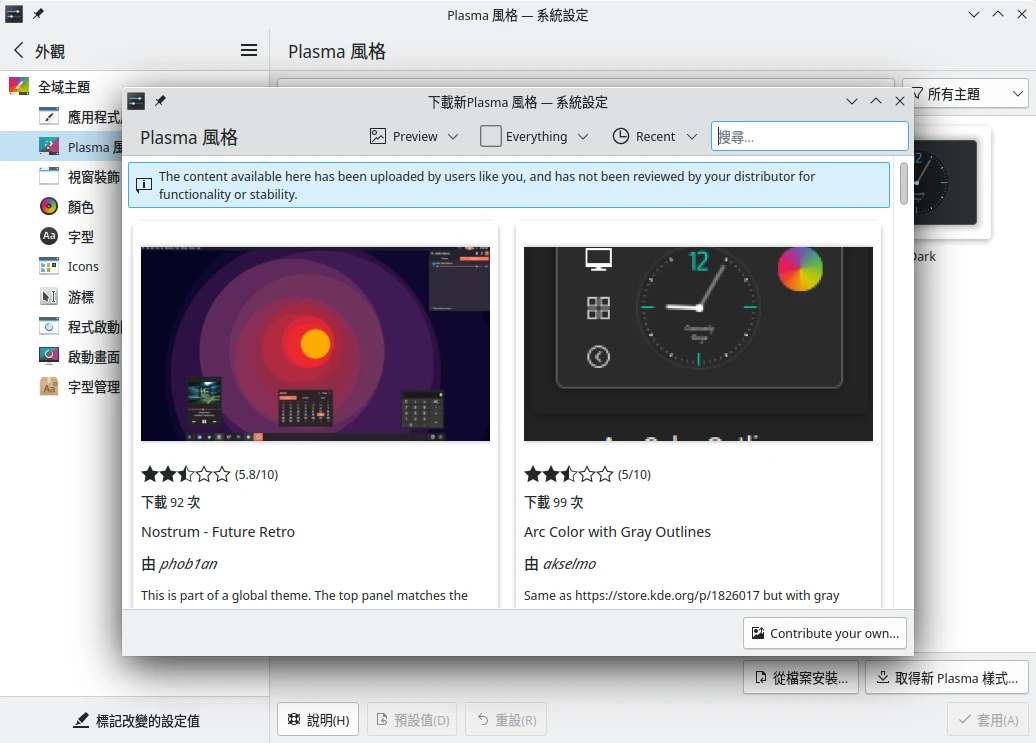Click the Nostrum - Future Retro preview image
The width and height of the screenshot is (1036, 743).
pos(315,343)
